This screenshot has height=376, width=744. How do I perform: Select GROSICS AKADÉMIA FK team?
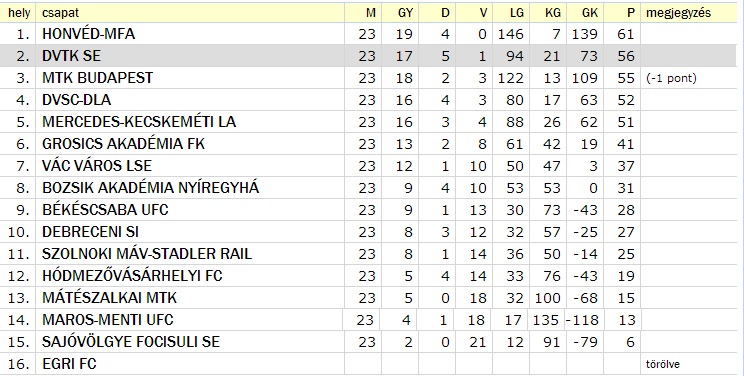coord(123,143)
